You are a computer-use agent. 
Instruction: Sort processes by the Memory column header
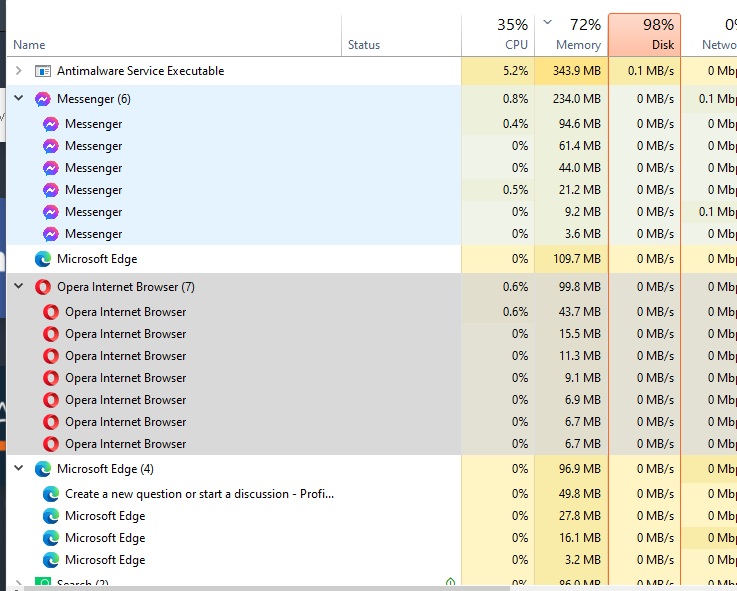coord(579,45)
